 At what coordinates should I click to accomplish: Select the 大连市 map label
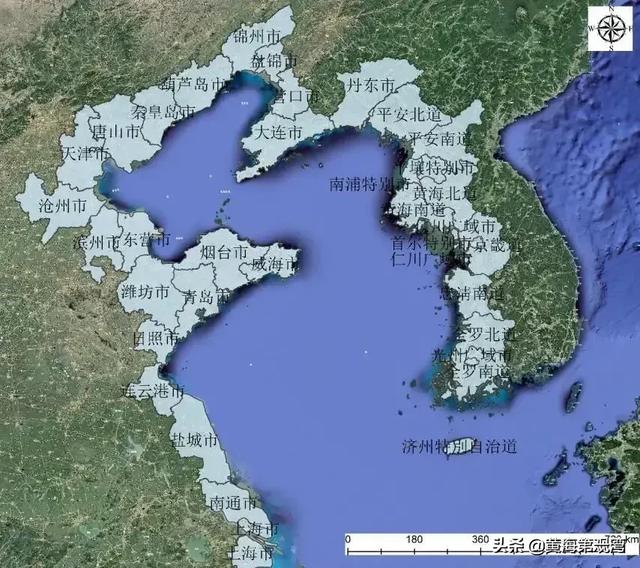277,132
